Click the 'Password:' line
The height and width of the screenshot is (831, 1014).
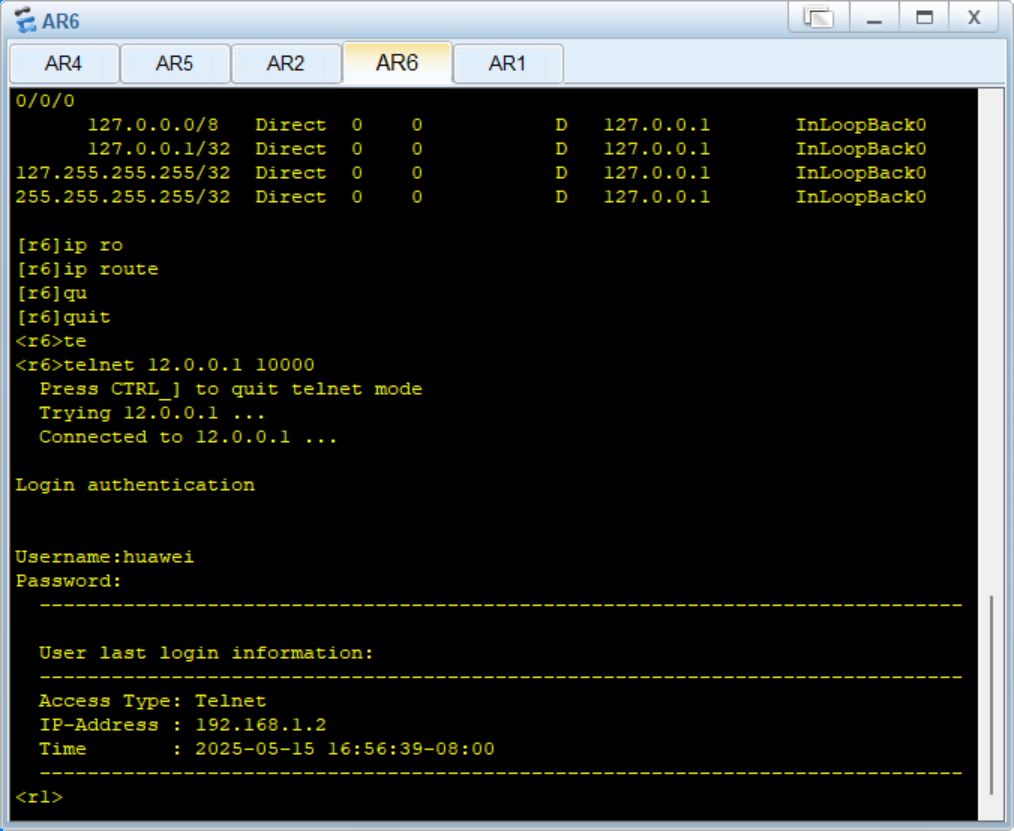coord(69,581)
